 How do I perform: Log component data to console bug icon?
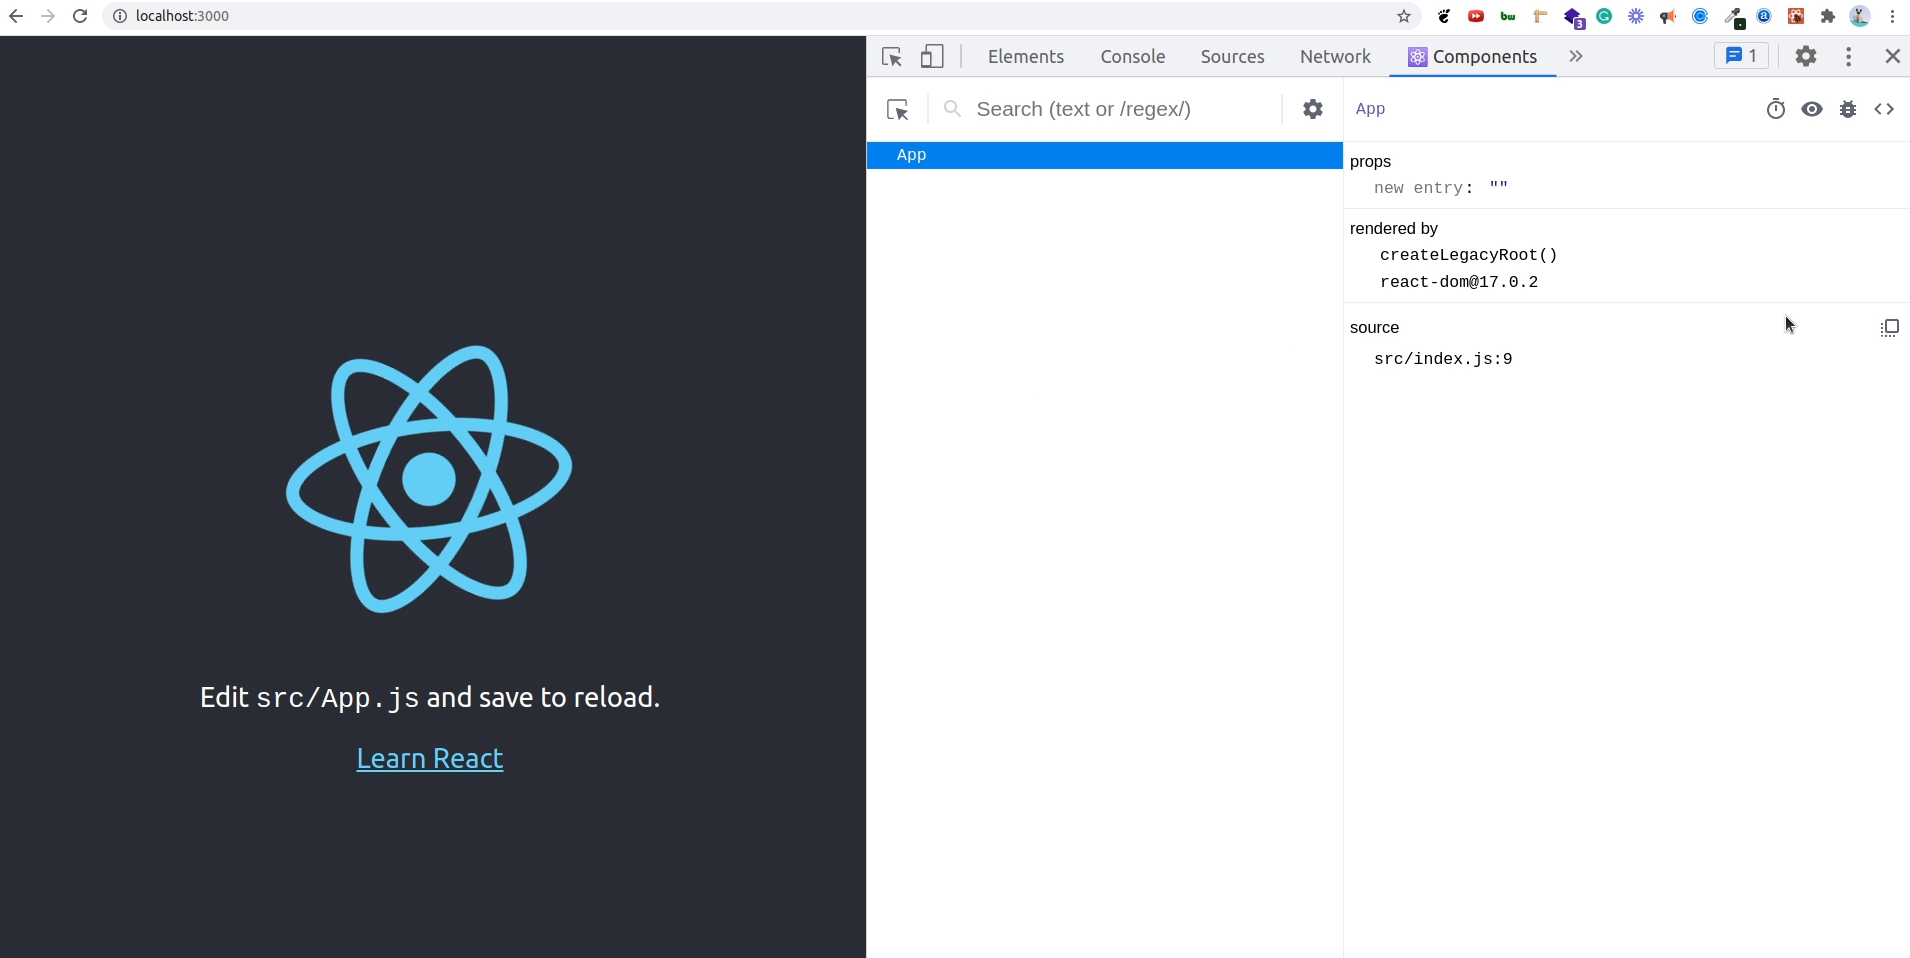tap(1848, 109)
